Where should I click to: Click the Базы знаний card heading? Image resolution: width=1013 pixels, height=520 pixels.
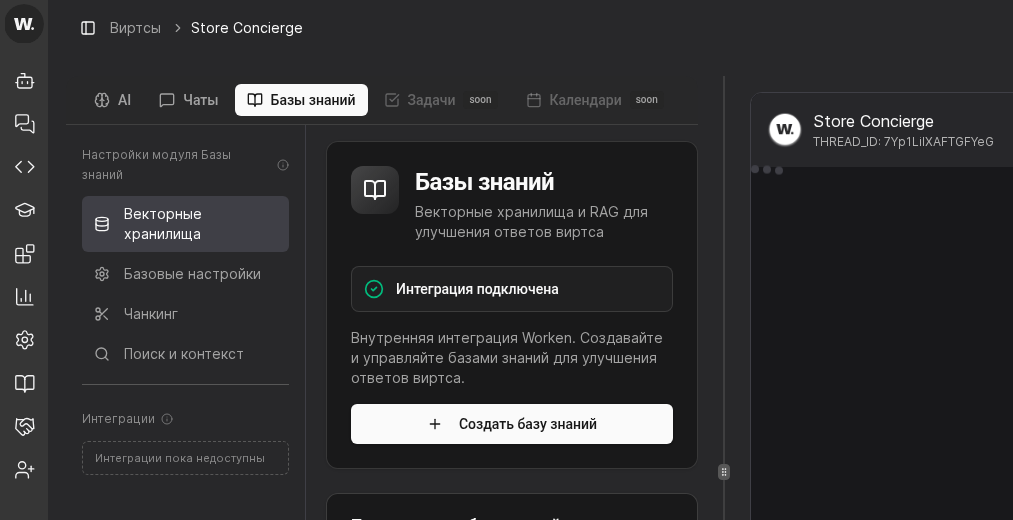485,182
